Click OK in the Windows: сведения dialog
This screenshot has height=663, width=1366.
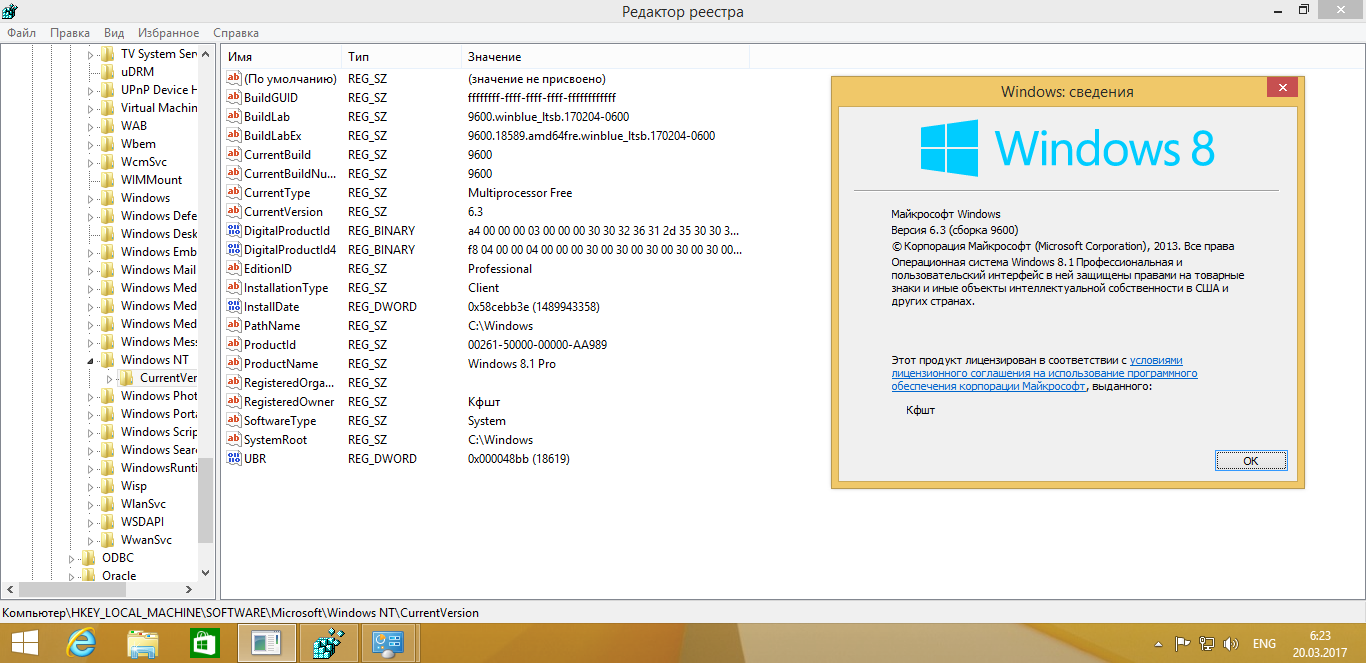1251,461
